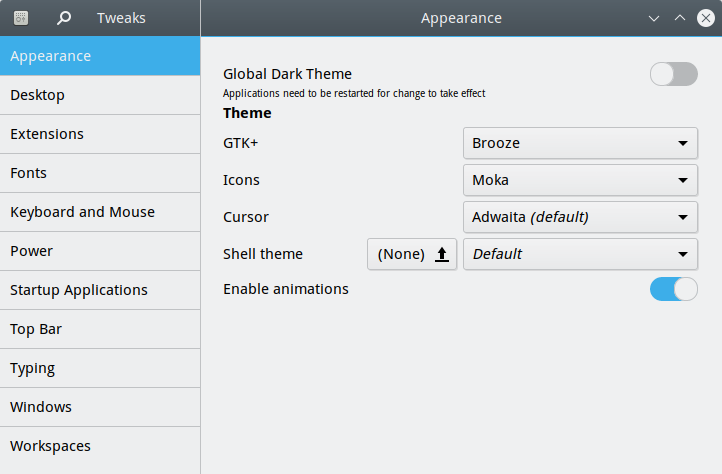Click the Tweaks application menu icon

[x=21, y=18]
